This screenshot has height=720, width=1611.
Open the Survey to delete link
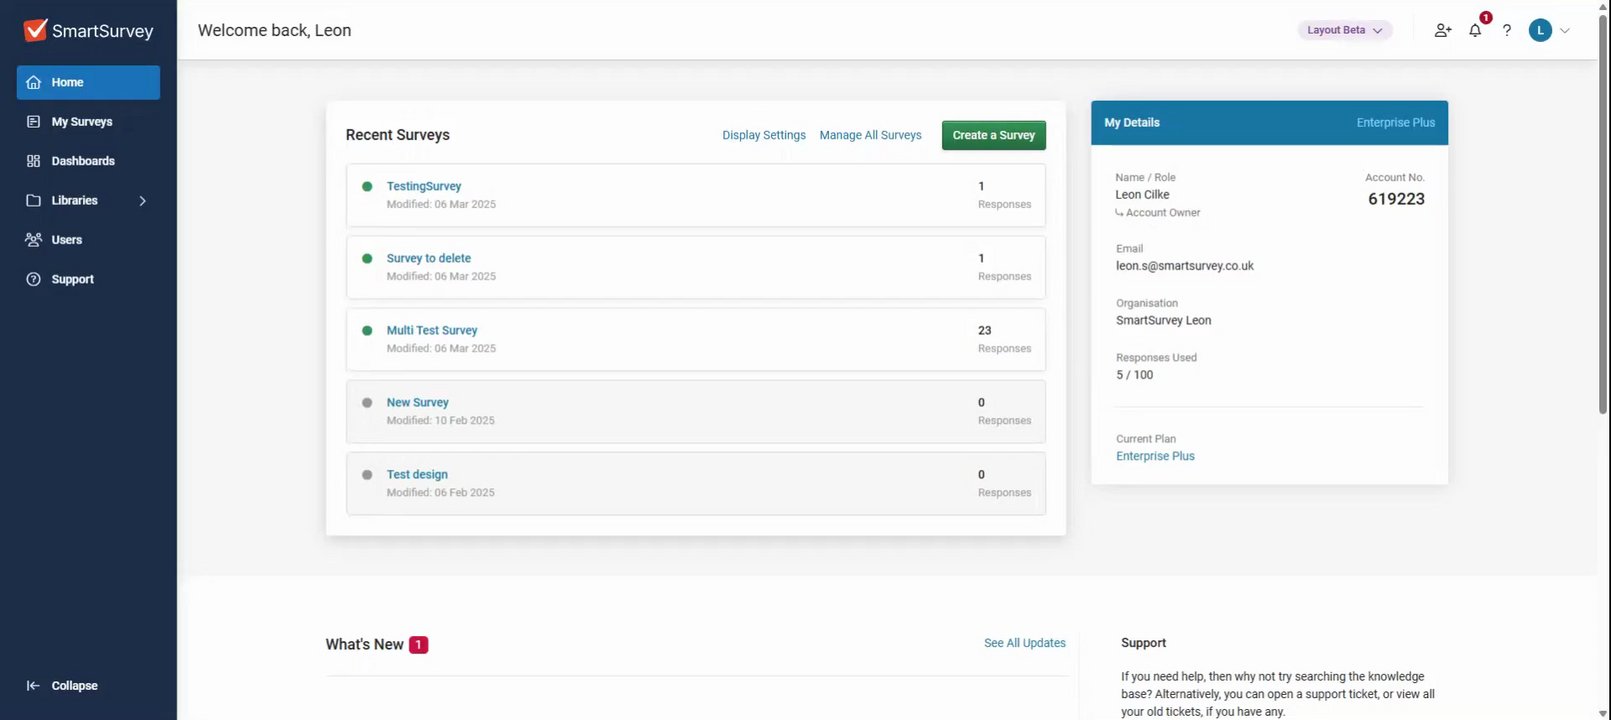pyautogui.click(x=429, y=258)
